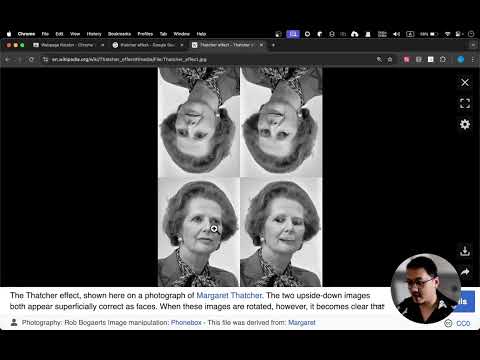Open the clock icon in menu bar
The image size is (480, 360).
pyautogui.click(x=471, y=34)
